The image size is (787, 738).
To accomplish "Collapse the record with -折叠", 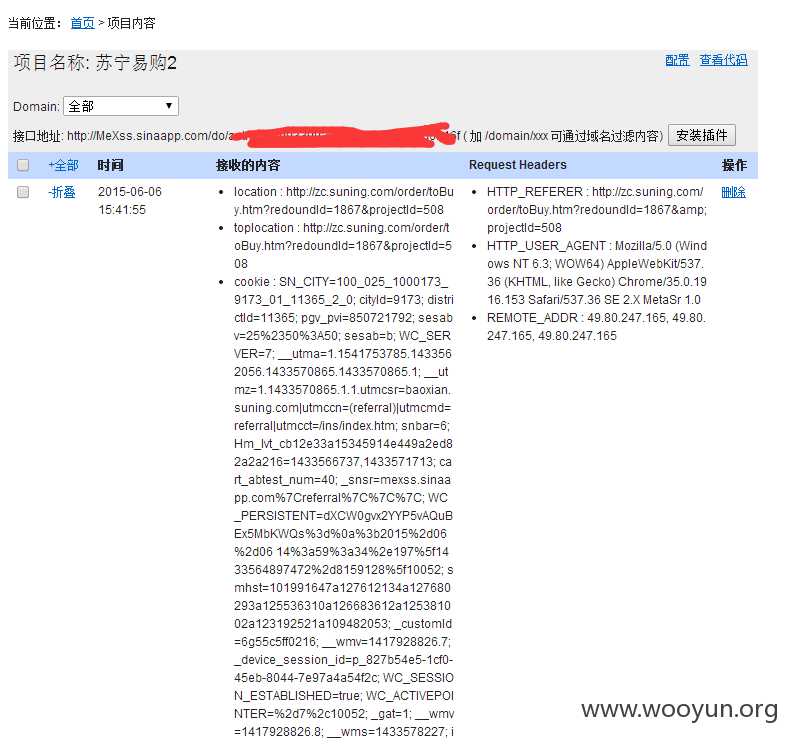I will 62,192.
